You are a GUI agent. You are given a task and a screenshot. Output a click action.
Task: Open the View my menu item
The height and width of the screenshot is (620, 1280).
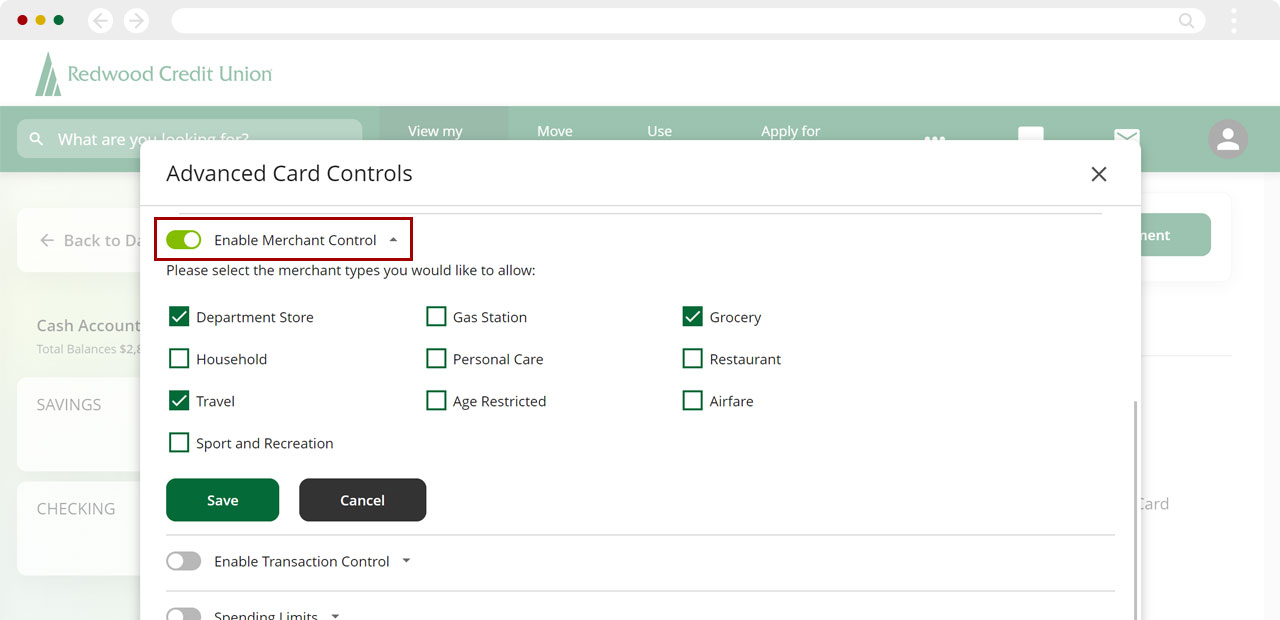click(436, 131)
